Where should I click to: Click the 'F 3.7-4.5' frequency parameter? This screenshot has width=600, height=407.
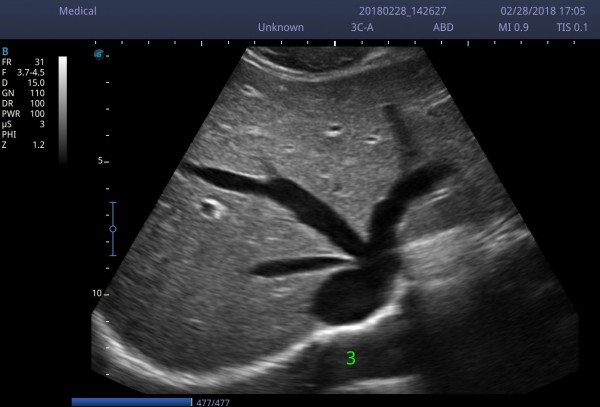(23, 72)
